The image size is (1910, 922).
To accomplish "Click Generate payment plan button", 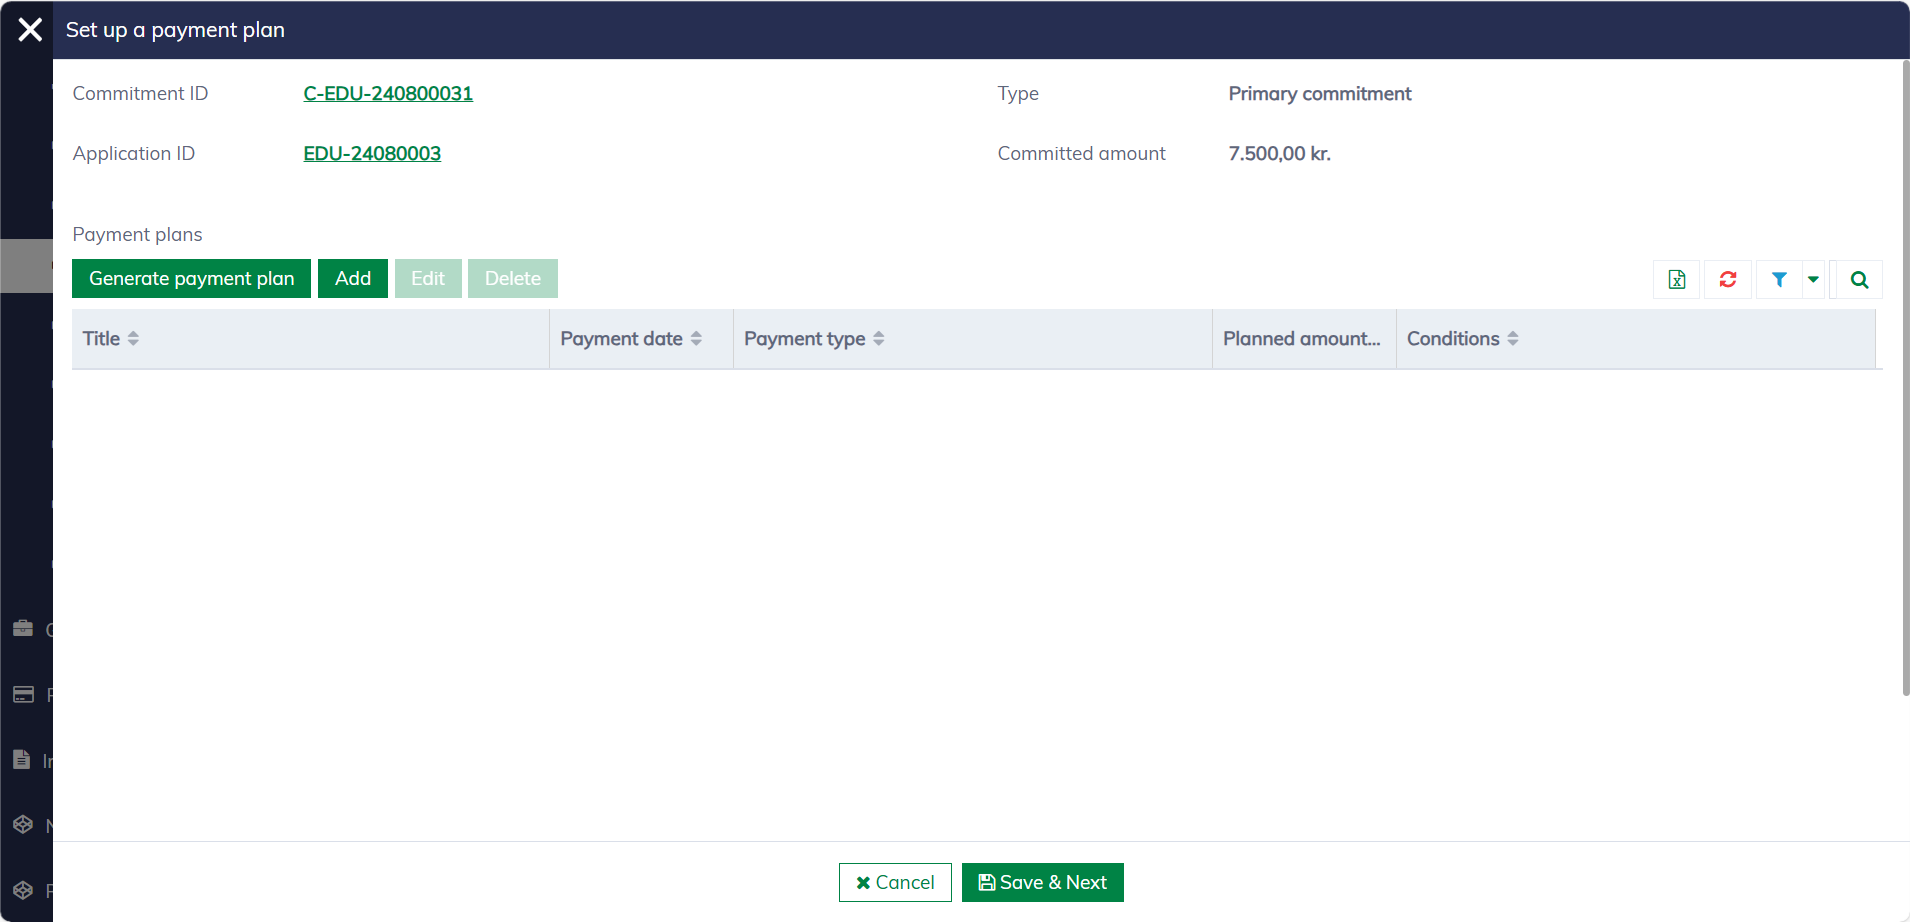I will click(x=191, y=279).
